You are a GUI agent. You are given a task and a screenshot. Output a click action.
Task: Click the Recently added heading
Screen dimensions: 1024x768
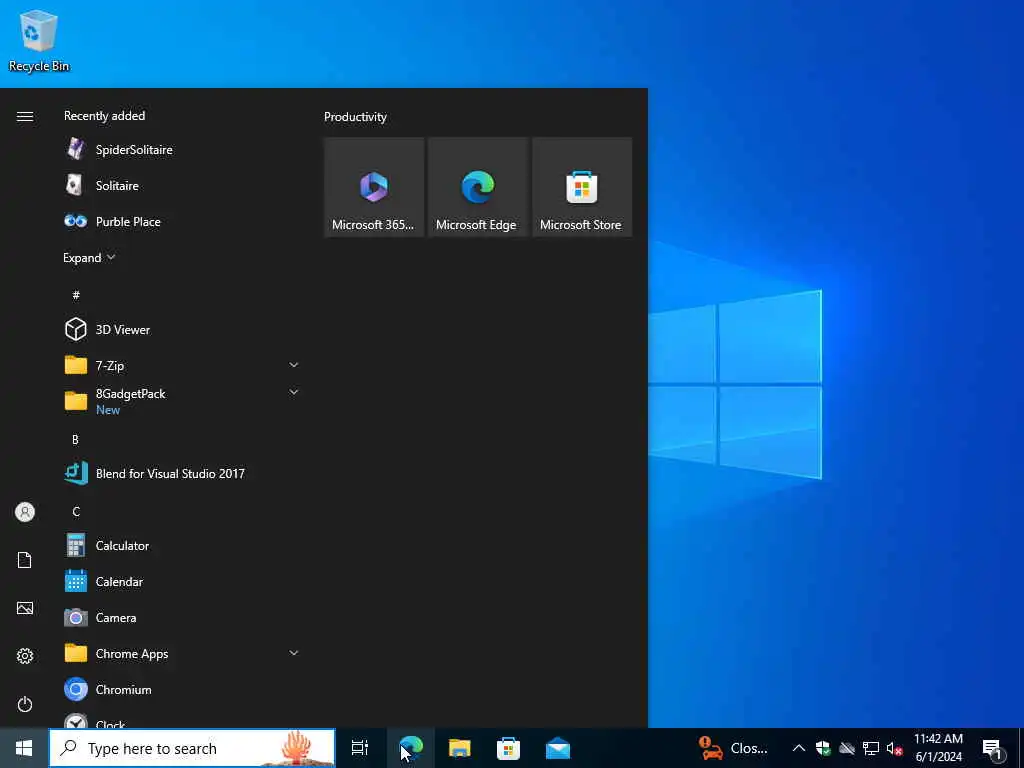(x=104, y=116)
